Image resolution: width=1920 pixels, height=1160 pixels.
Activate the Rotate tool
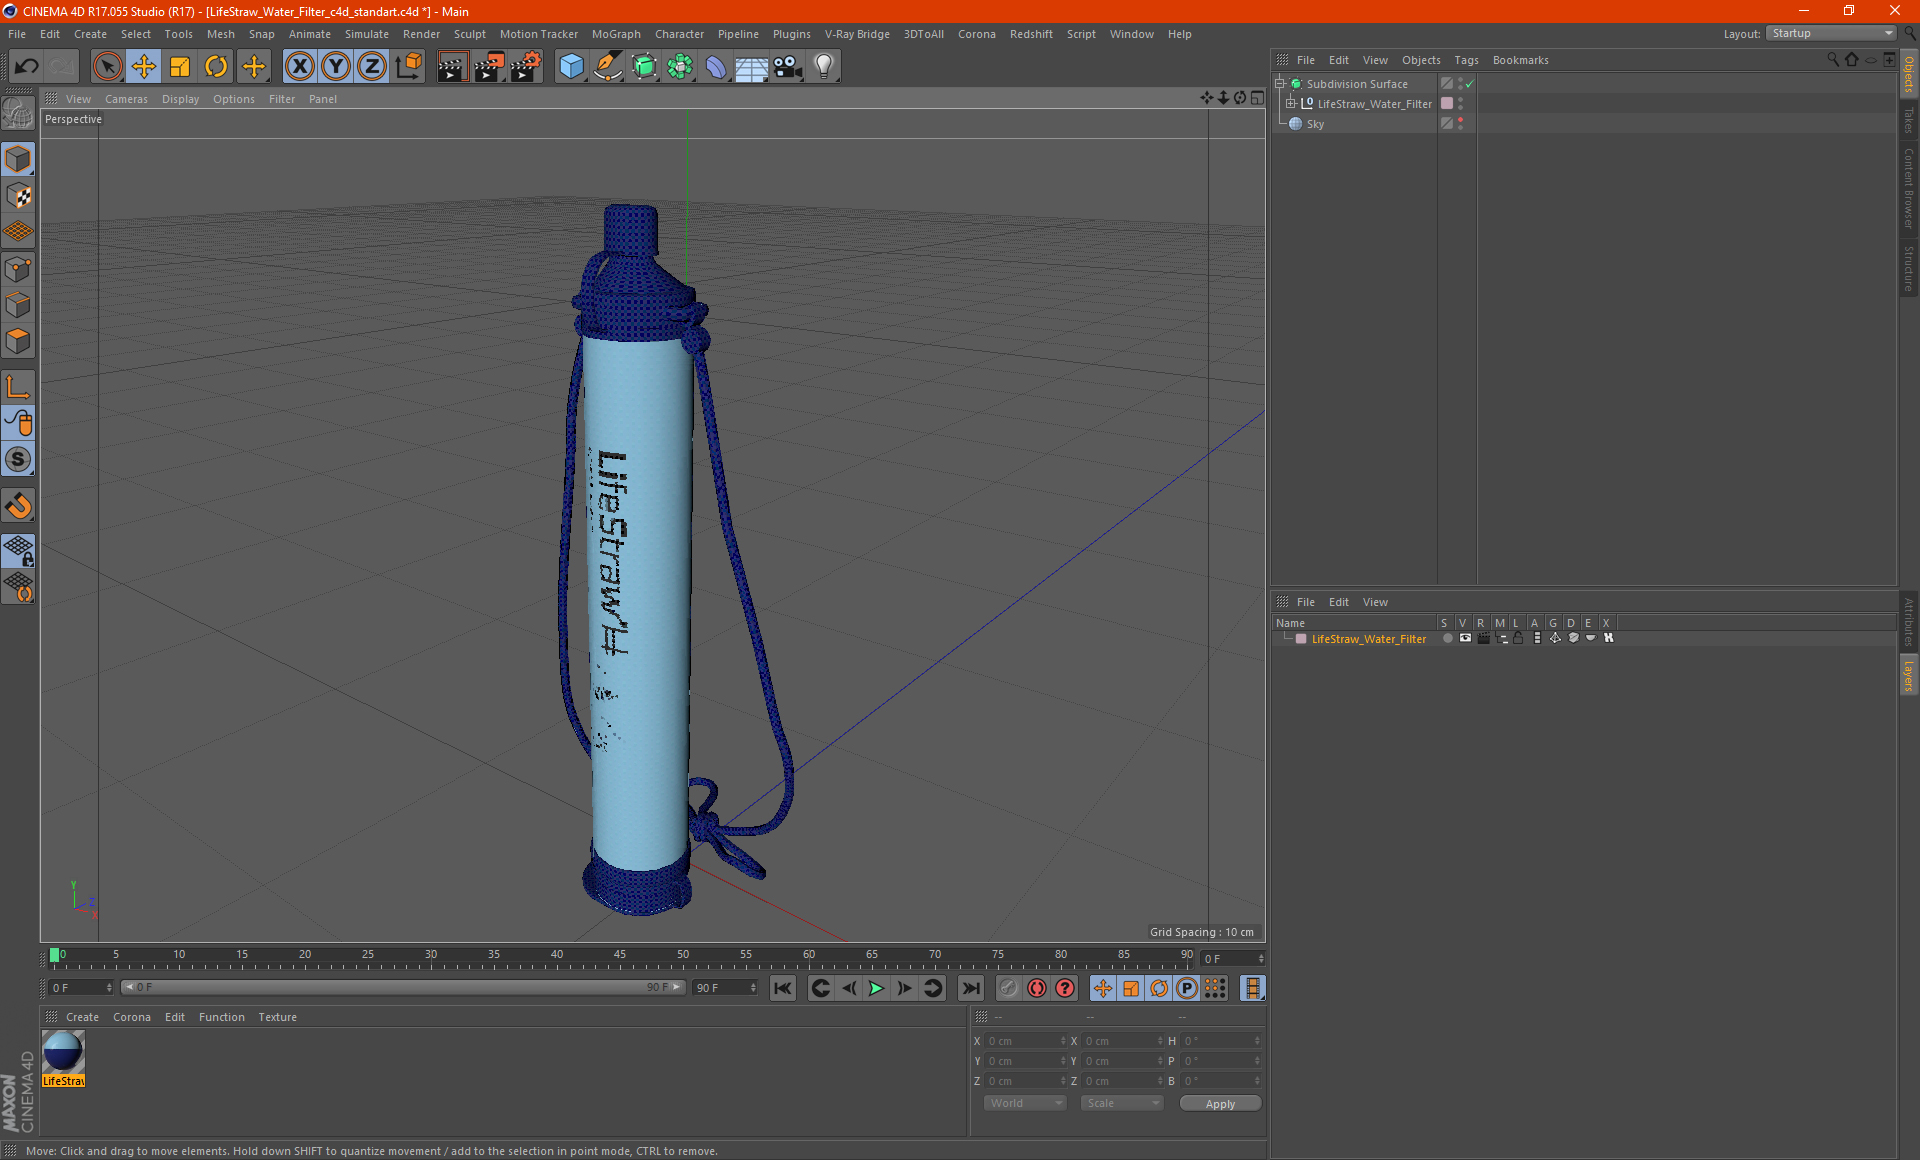[216, 67]
